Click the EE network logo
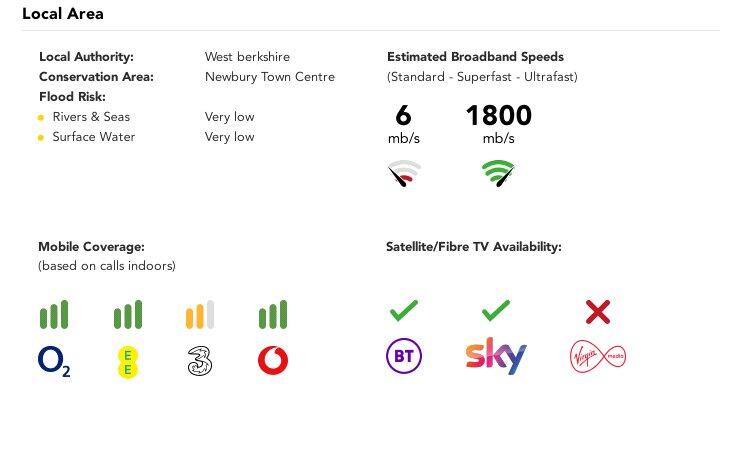 pos(127,361)
